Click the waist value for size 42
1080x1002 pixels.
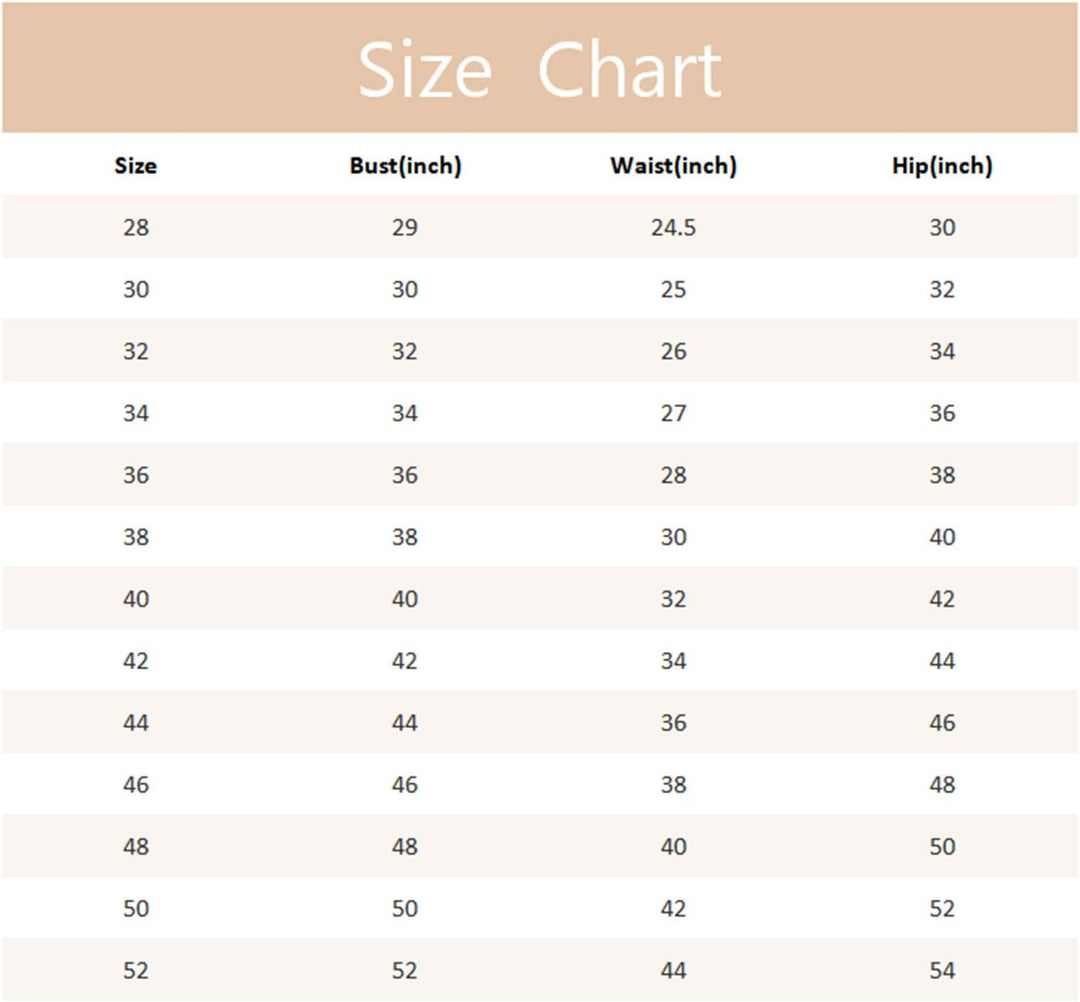673,662
